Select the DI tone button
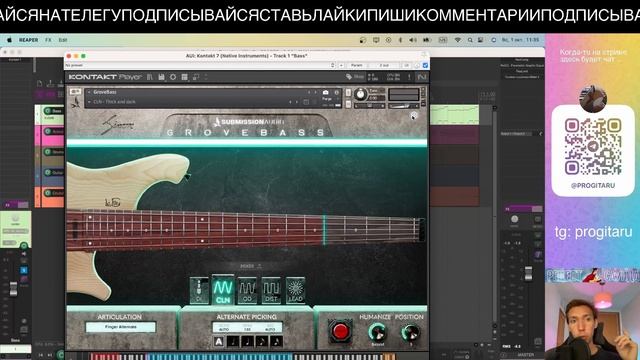The image size is (640, 360). pos(199,290)
